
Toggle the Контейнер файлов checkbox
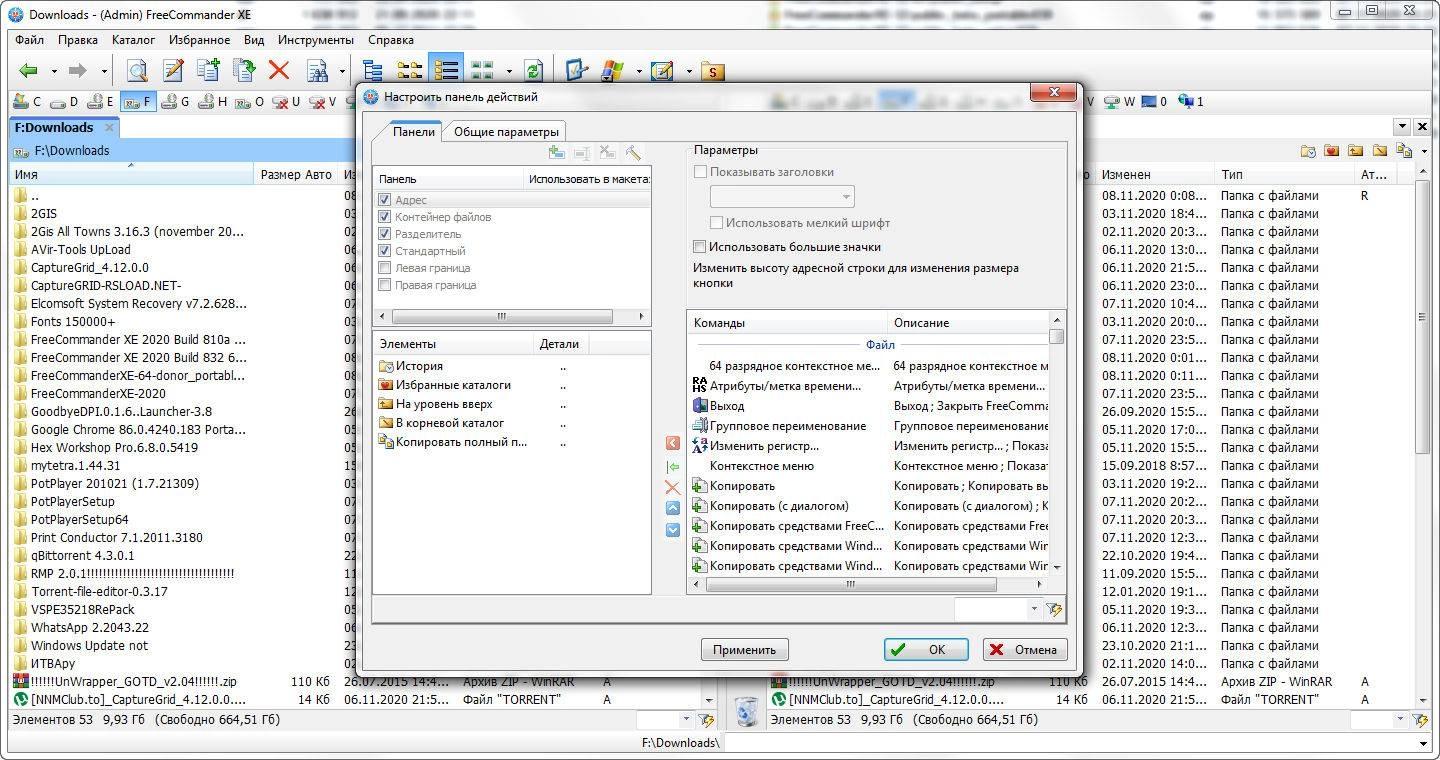(385, 217)
